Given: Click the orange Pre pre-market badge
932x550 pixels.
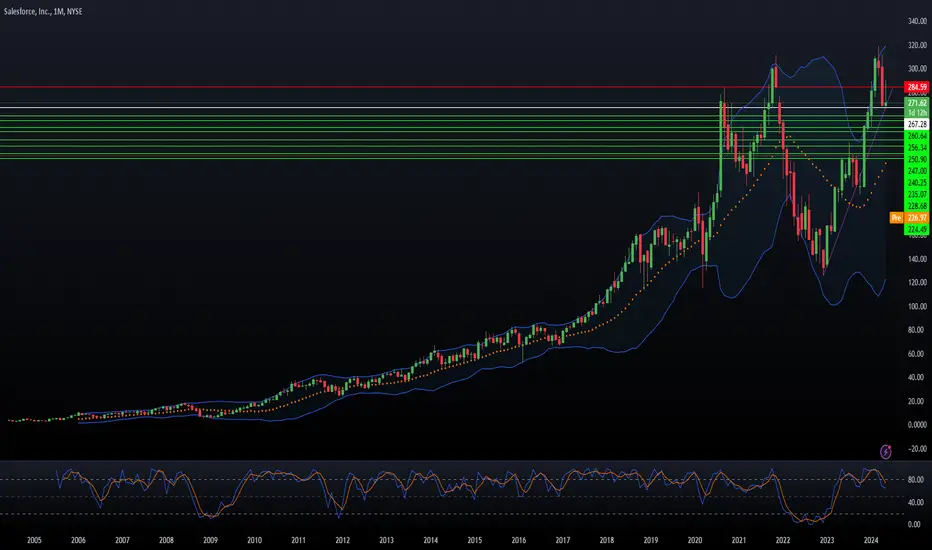Looking at the screenshot, I should coord(896,218).
